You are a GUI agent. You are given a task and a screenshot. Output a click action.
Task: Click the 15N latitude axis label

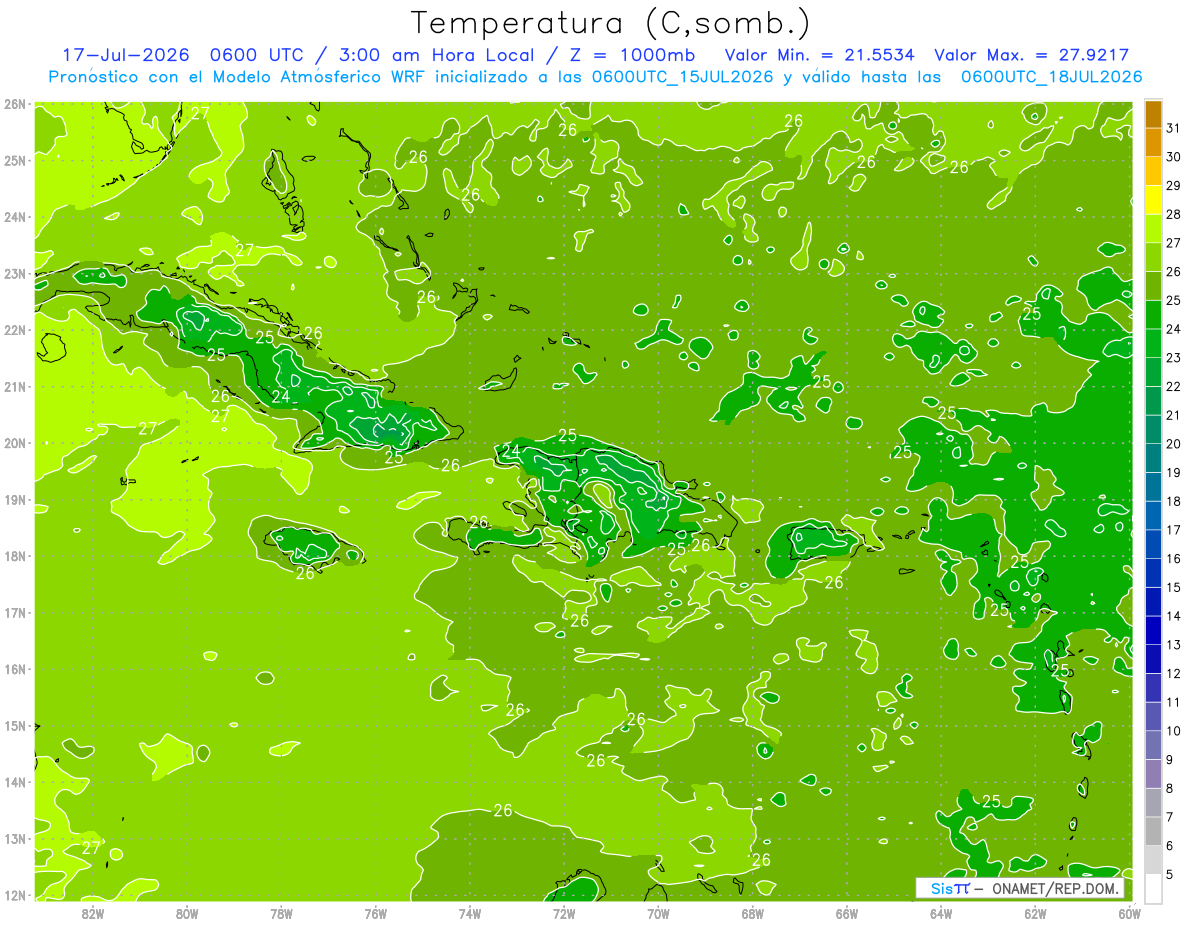click(x=15, y=725)
